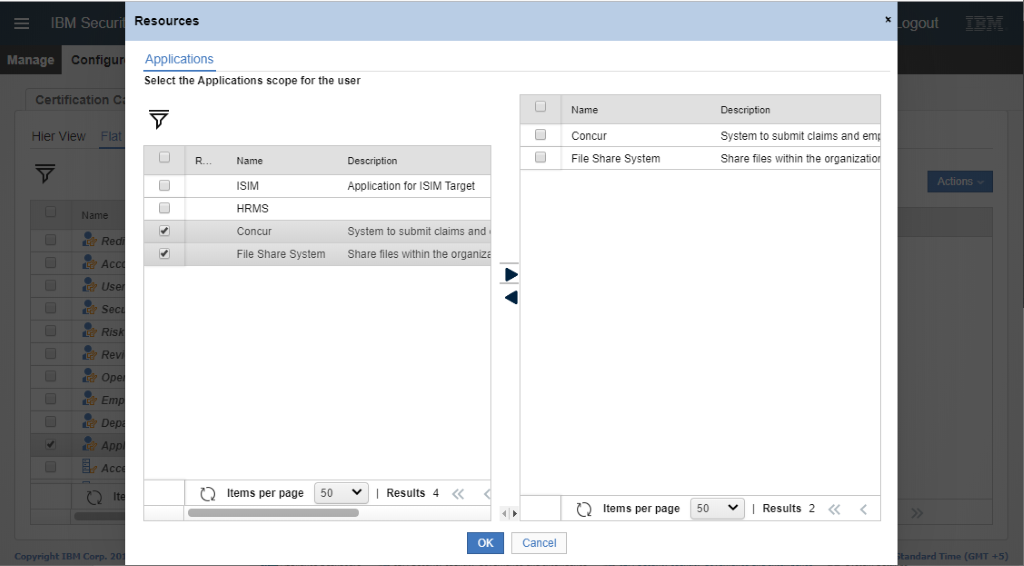Open the filter icon in Resources dialog
Image resolution: width=1024 pixels, height=566 pixels.
click(159, 119)
